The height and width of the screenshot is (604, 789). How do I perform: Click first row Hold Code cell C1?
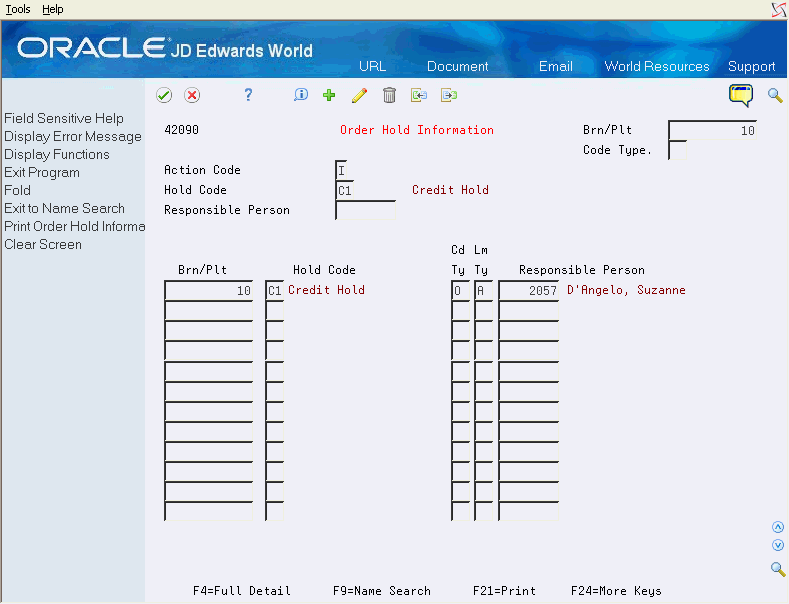[275, 291]
